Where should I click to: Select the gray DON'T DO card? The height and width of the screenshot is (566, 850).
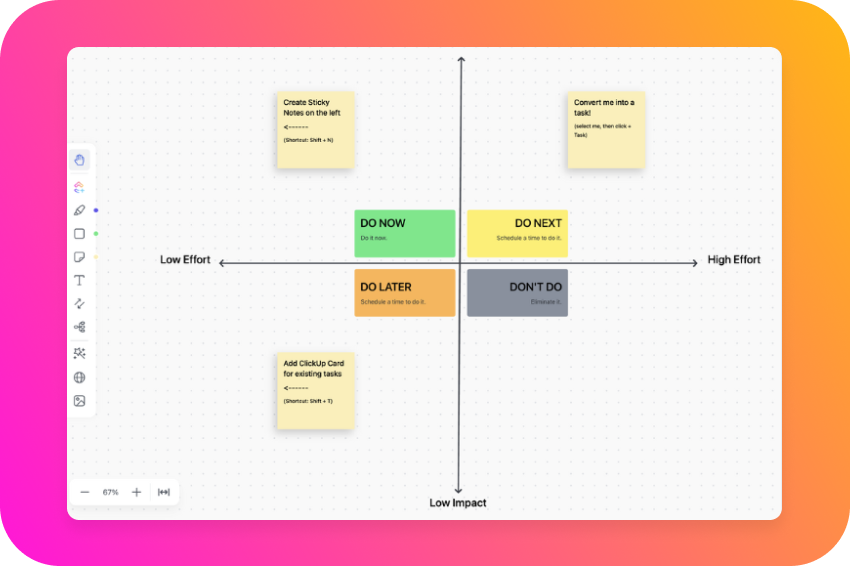click(x=517, y=293)
